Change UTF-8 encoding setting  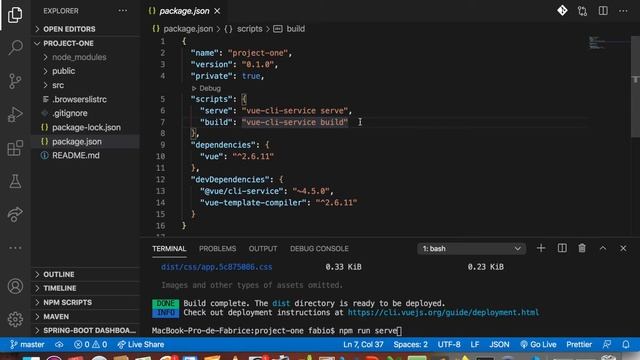click(x=449, y=344)
